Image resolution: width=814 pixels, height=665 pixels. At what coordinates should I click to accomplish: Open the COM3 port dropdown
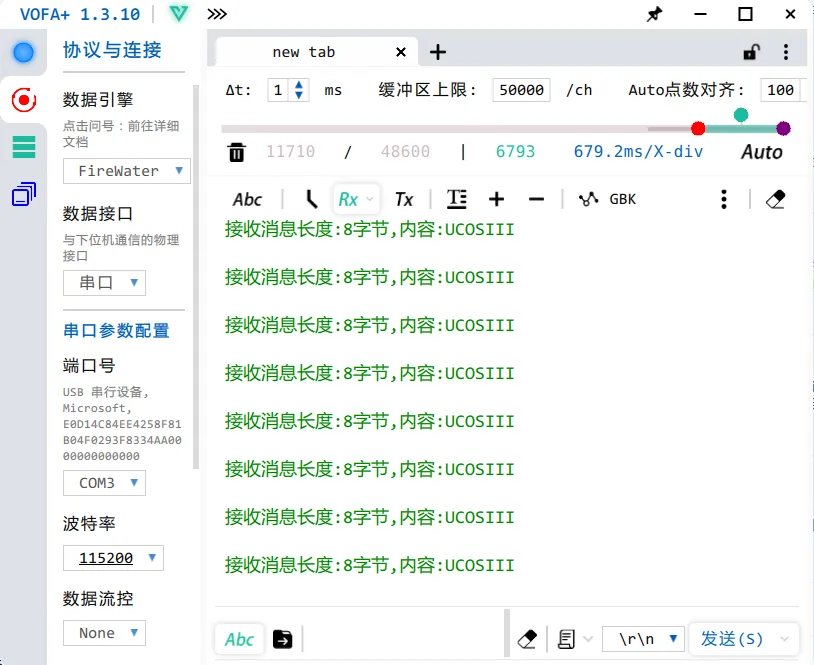104,483
